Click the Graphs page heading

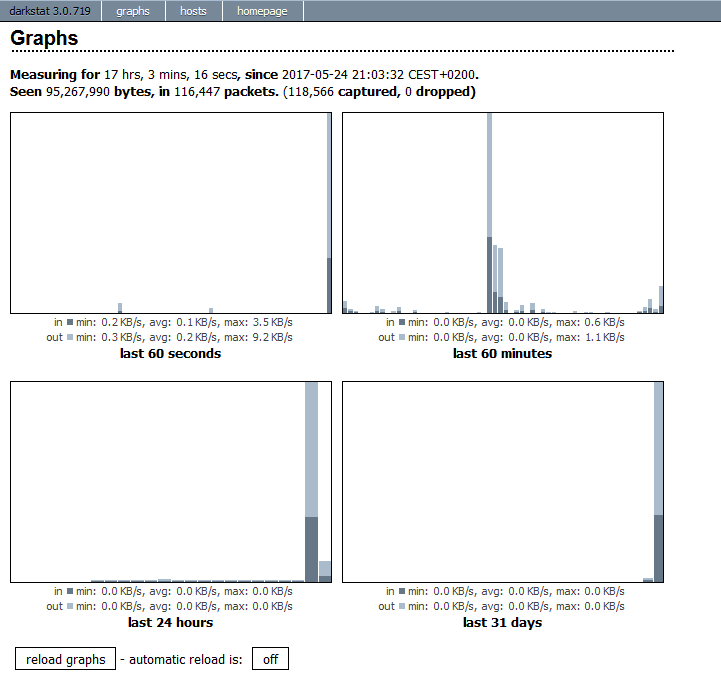click(44, 38)
